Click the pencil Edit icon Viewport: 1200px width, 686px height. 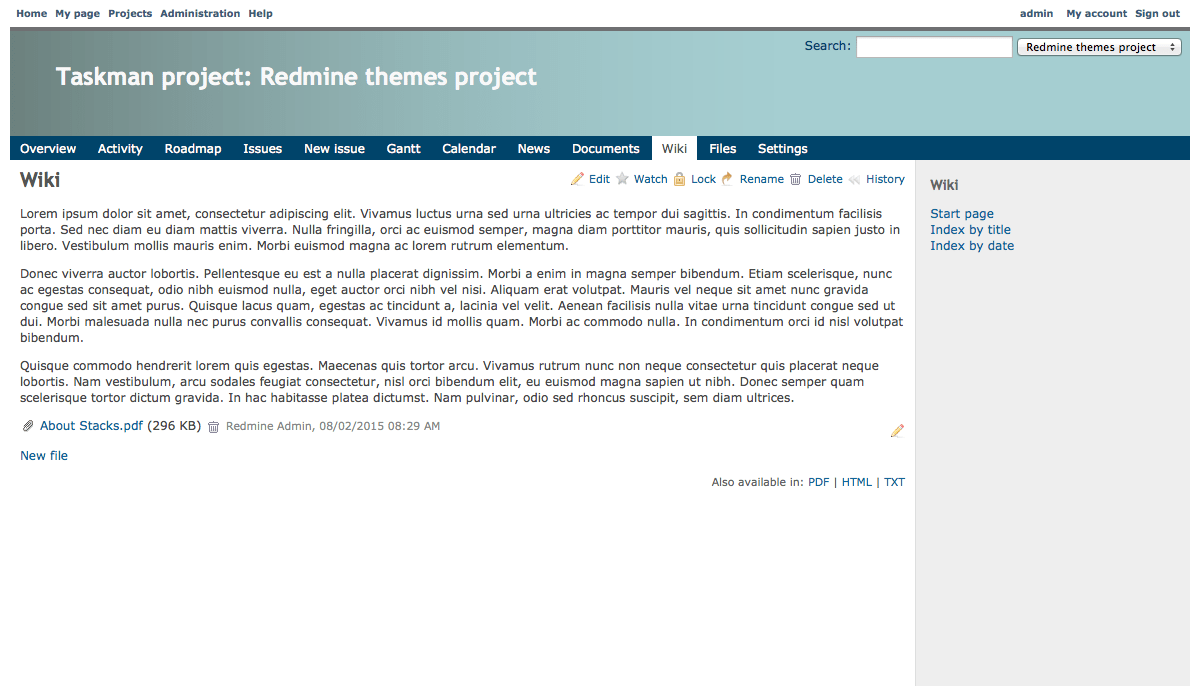pyautogui.click(x=577, y=179)
